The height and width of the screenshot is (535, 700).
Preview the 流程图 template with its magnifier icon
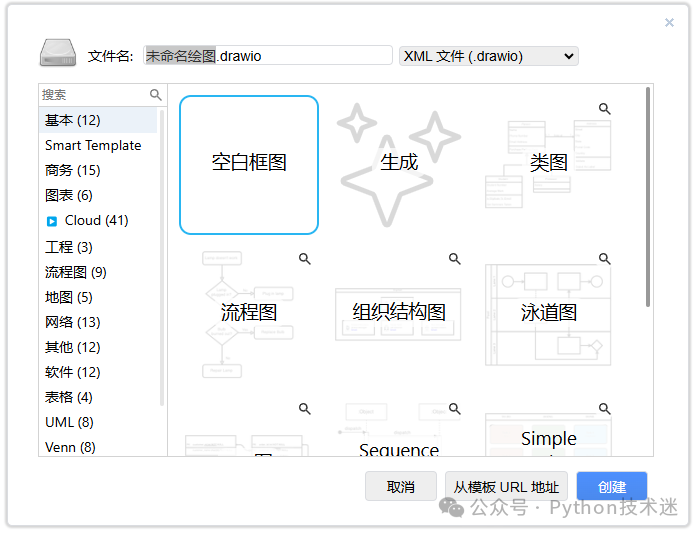(304, 259)
